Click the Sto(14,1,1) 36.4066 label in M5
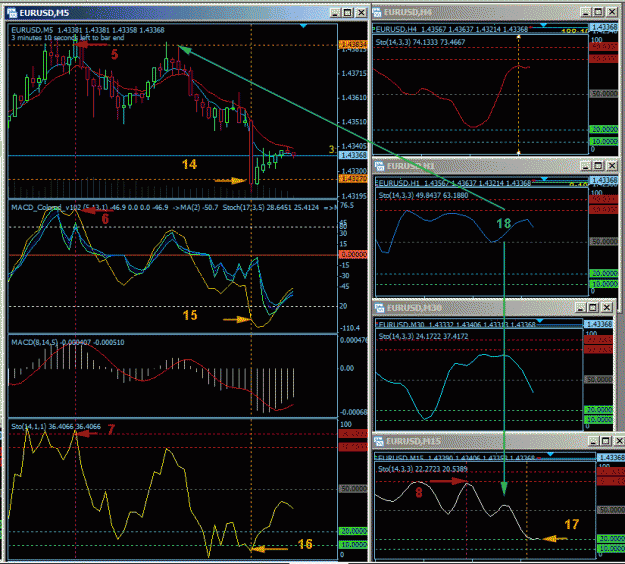 click(x=56, y=427)
